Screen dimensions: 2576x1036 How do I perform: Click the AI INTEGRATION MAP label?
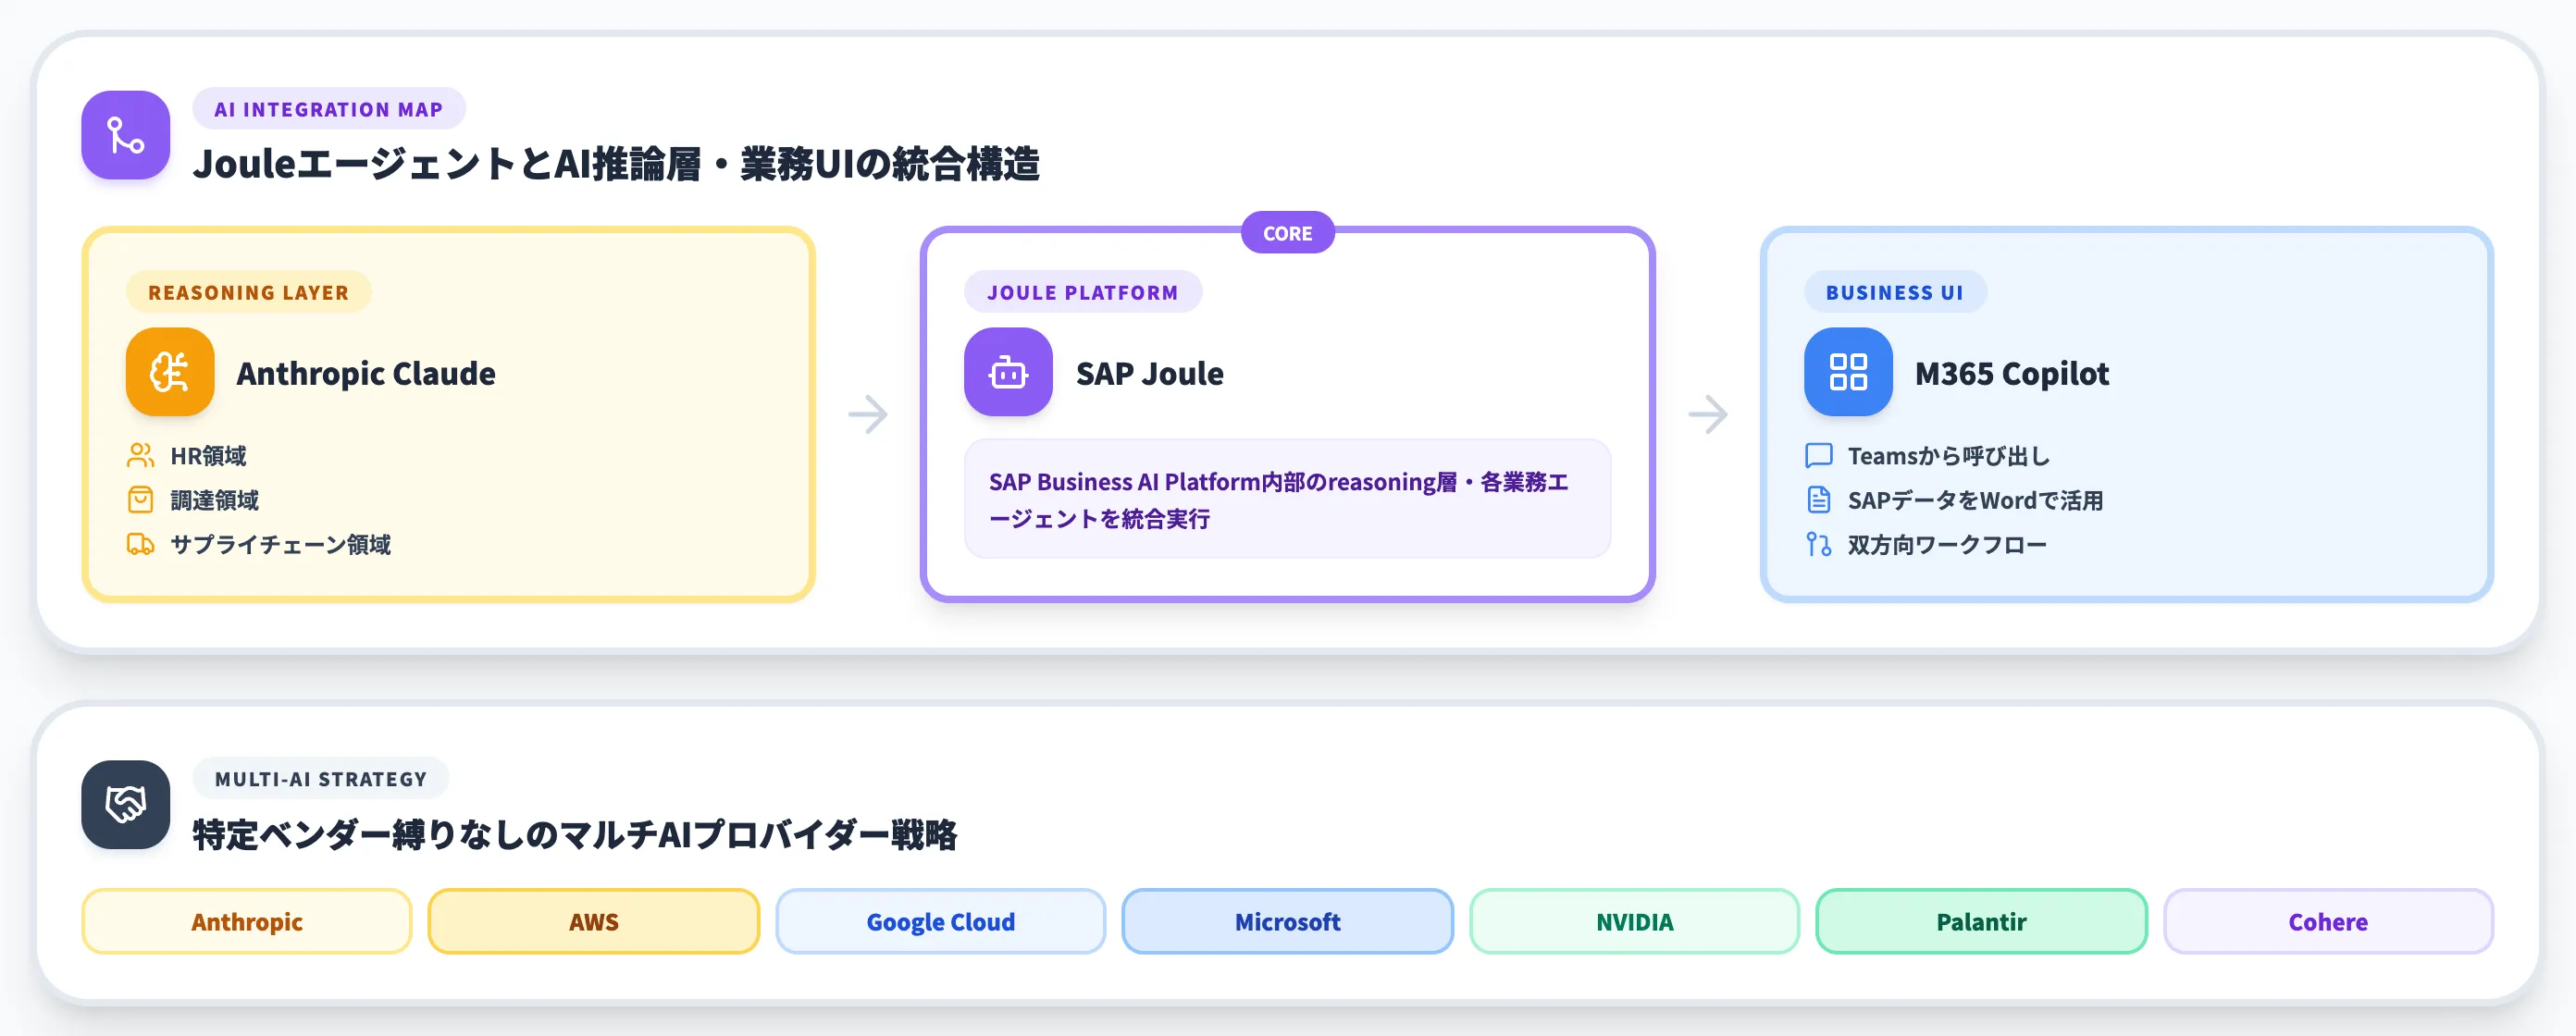329,109
